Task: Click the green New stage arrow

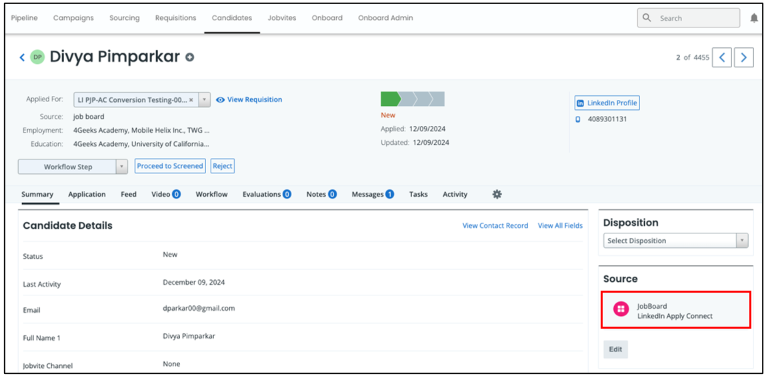Action: 391,99
